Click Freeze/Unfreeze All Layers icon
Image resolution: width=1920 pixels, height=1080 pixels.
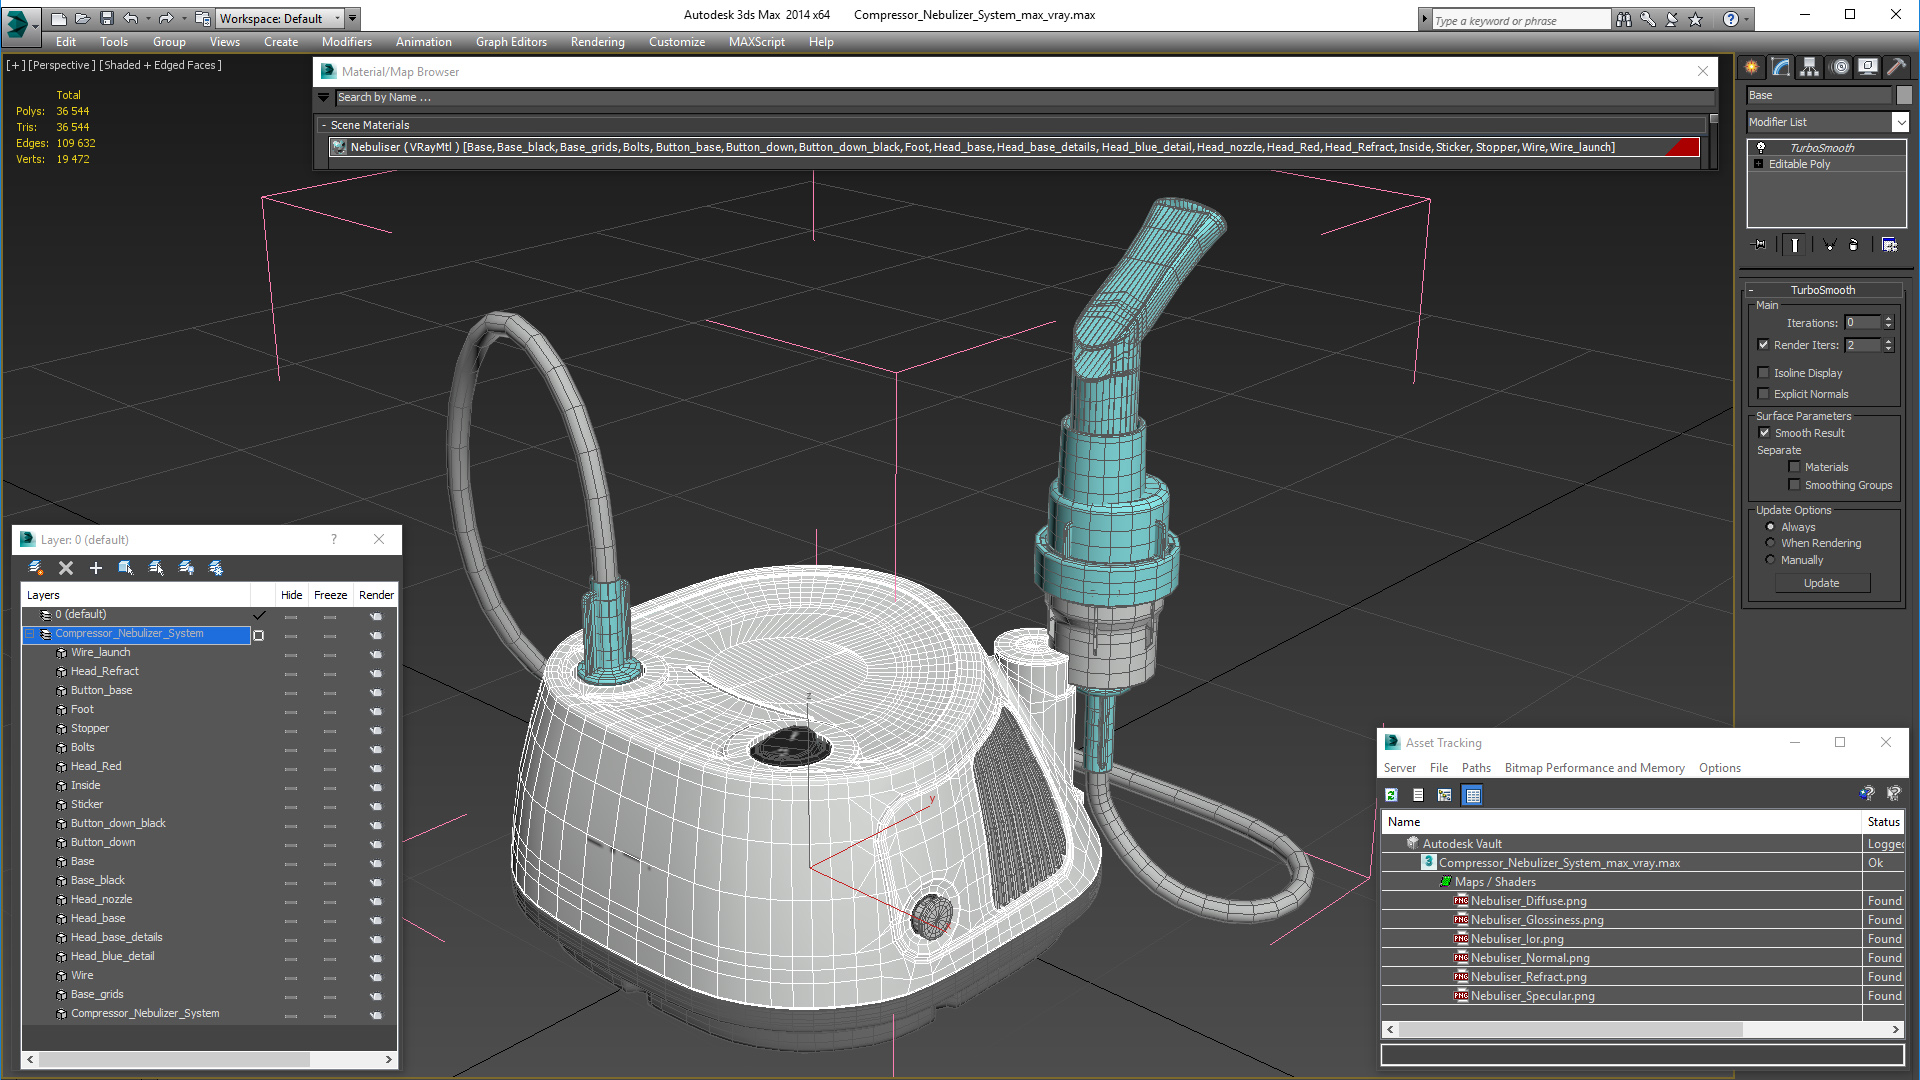pos(216,568)
